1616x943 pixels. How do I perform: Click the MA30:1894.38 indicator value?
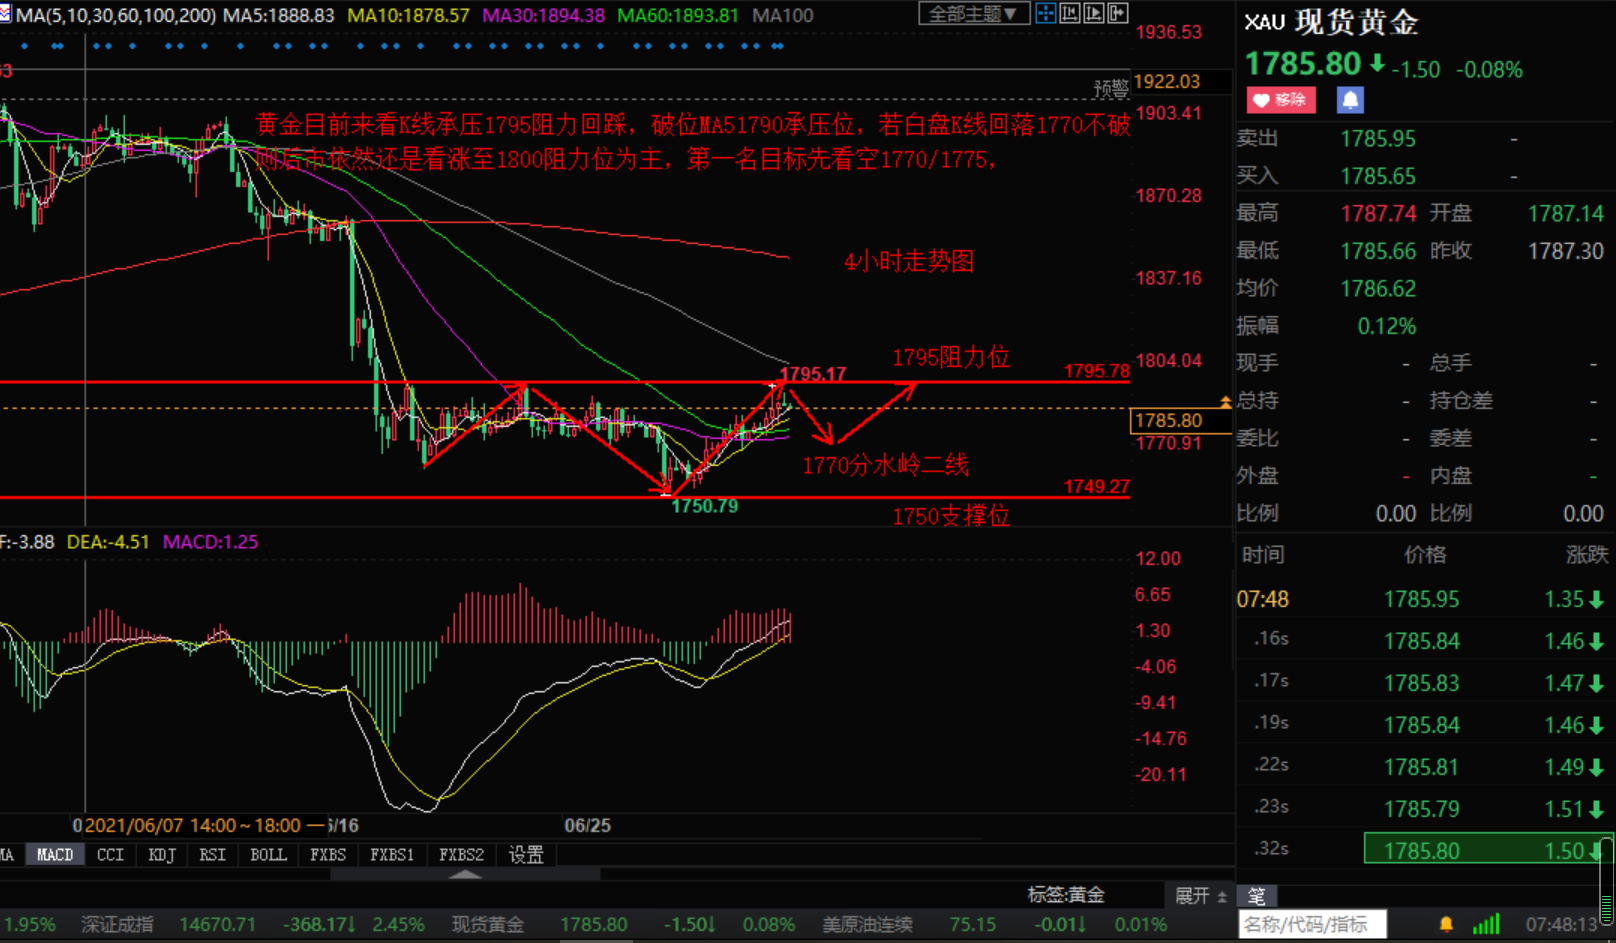(543, 16)
